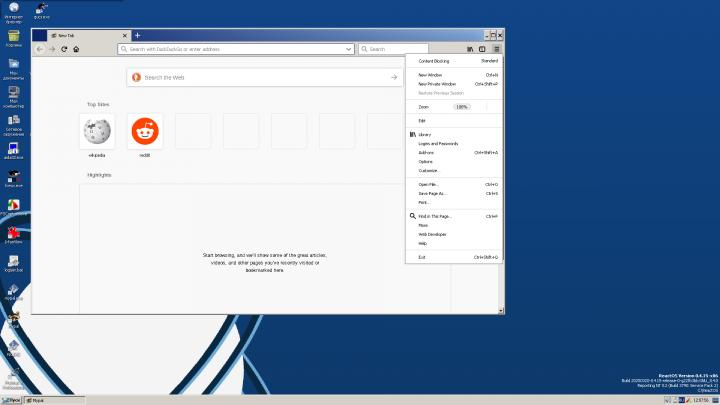The height and width of the screenshot is (405, 720).
Task: Reset zoom via the 100% button
Action: tap(462, 106)
